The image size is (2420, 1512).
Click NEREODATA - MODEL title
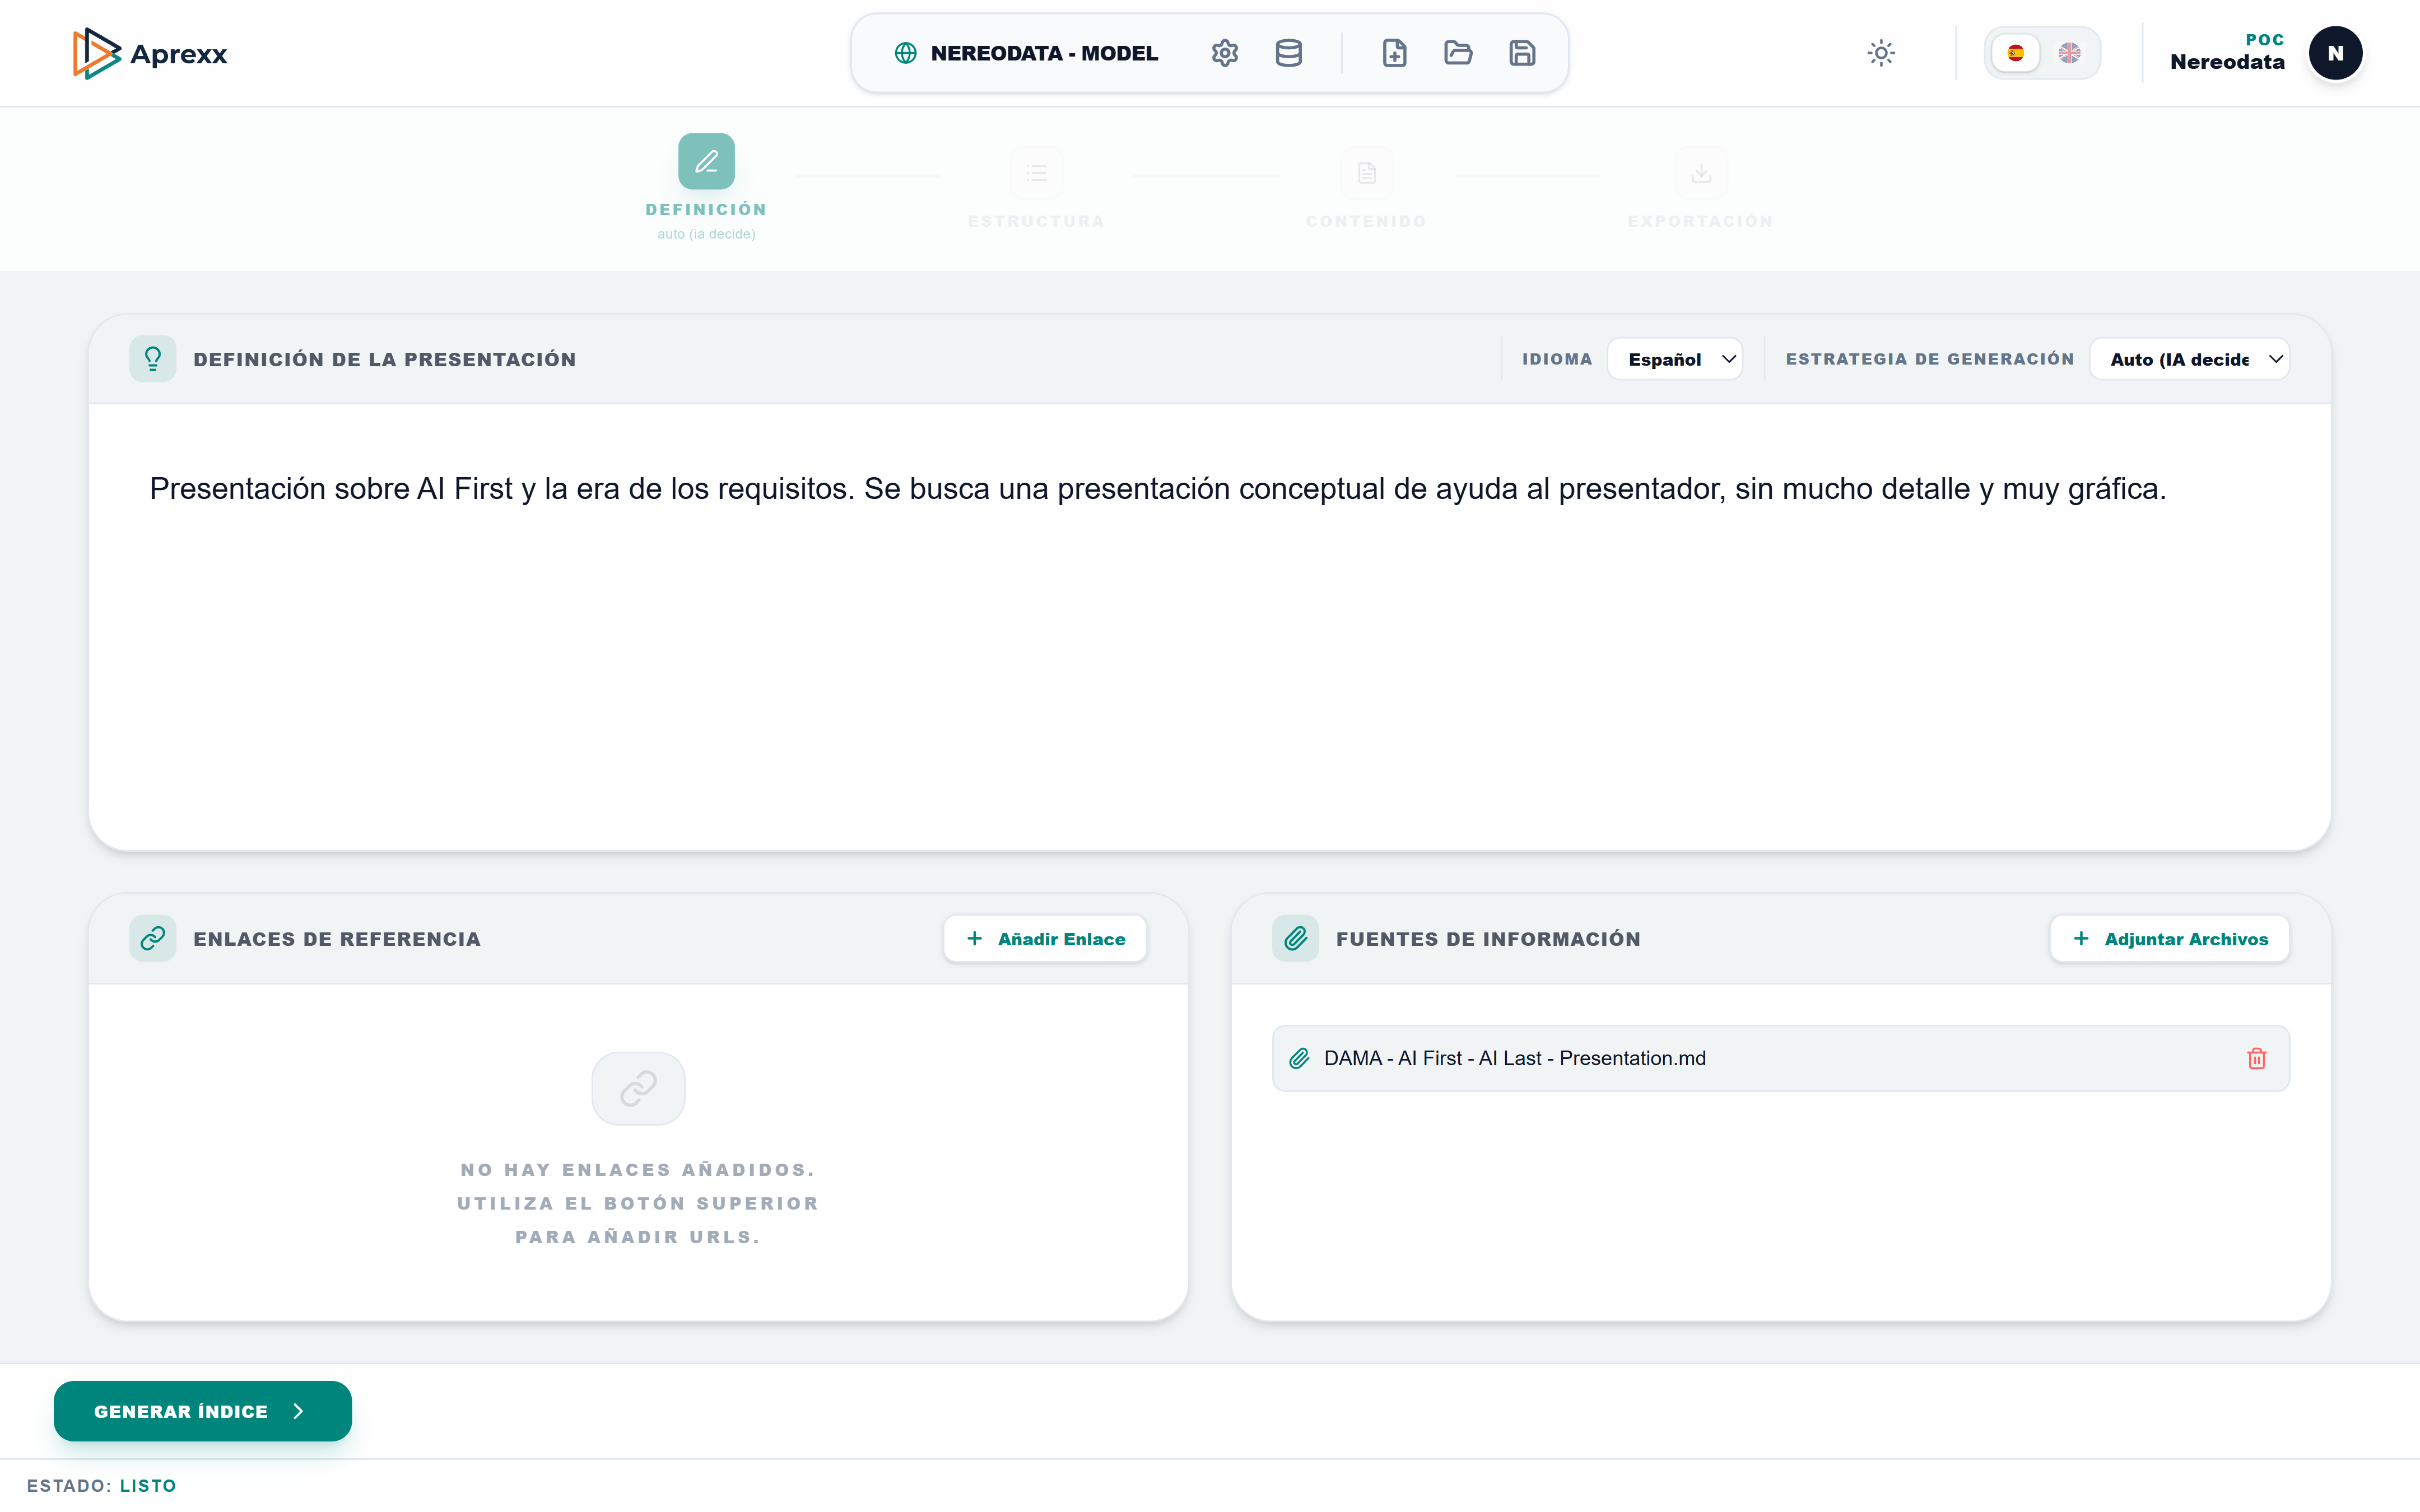pyautogui.click(x=1044, y=53)
